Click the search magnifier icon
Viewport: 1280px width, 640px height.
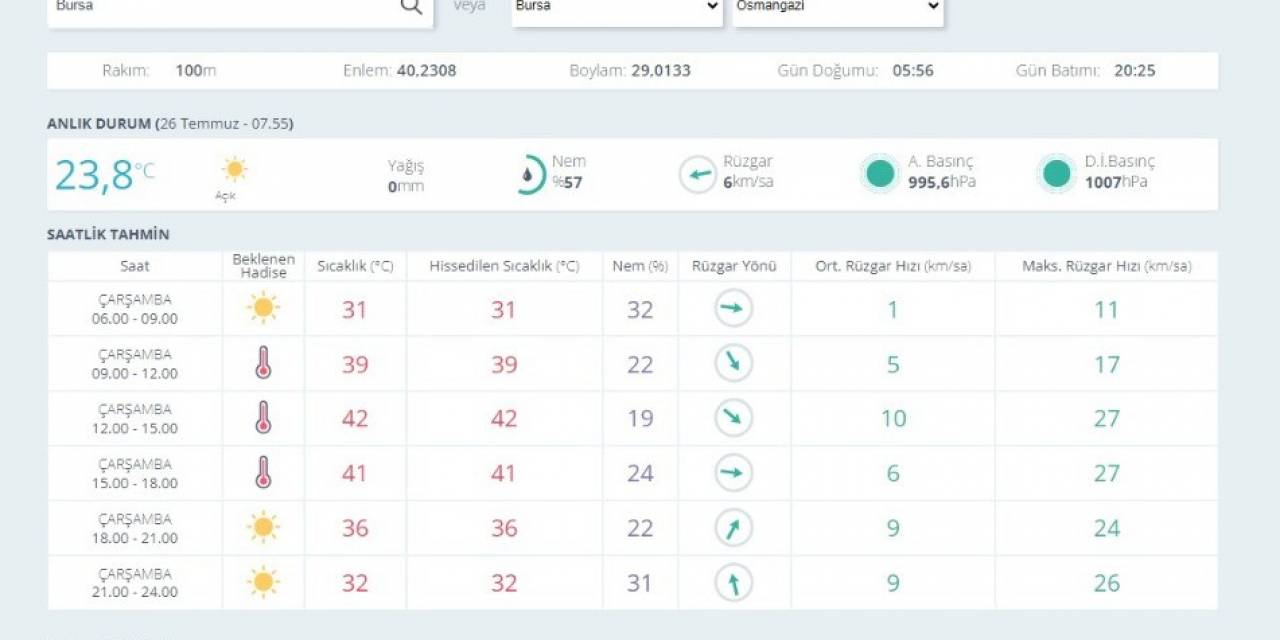[411, 6]
